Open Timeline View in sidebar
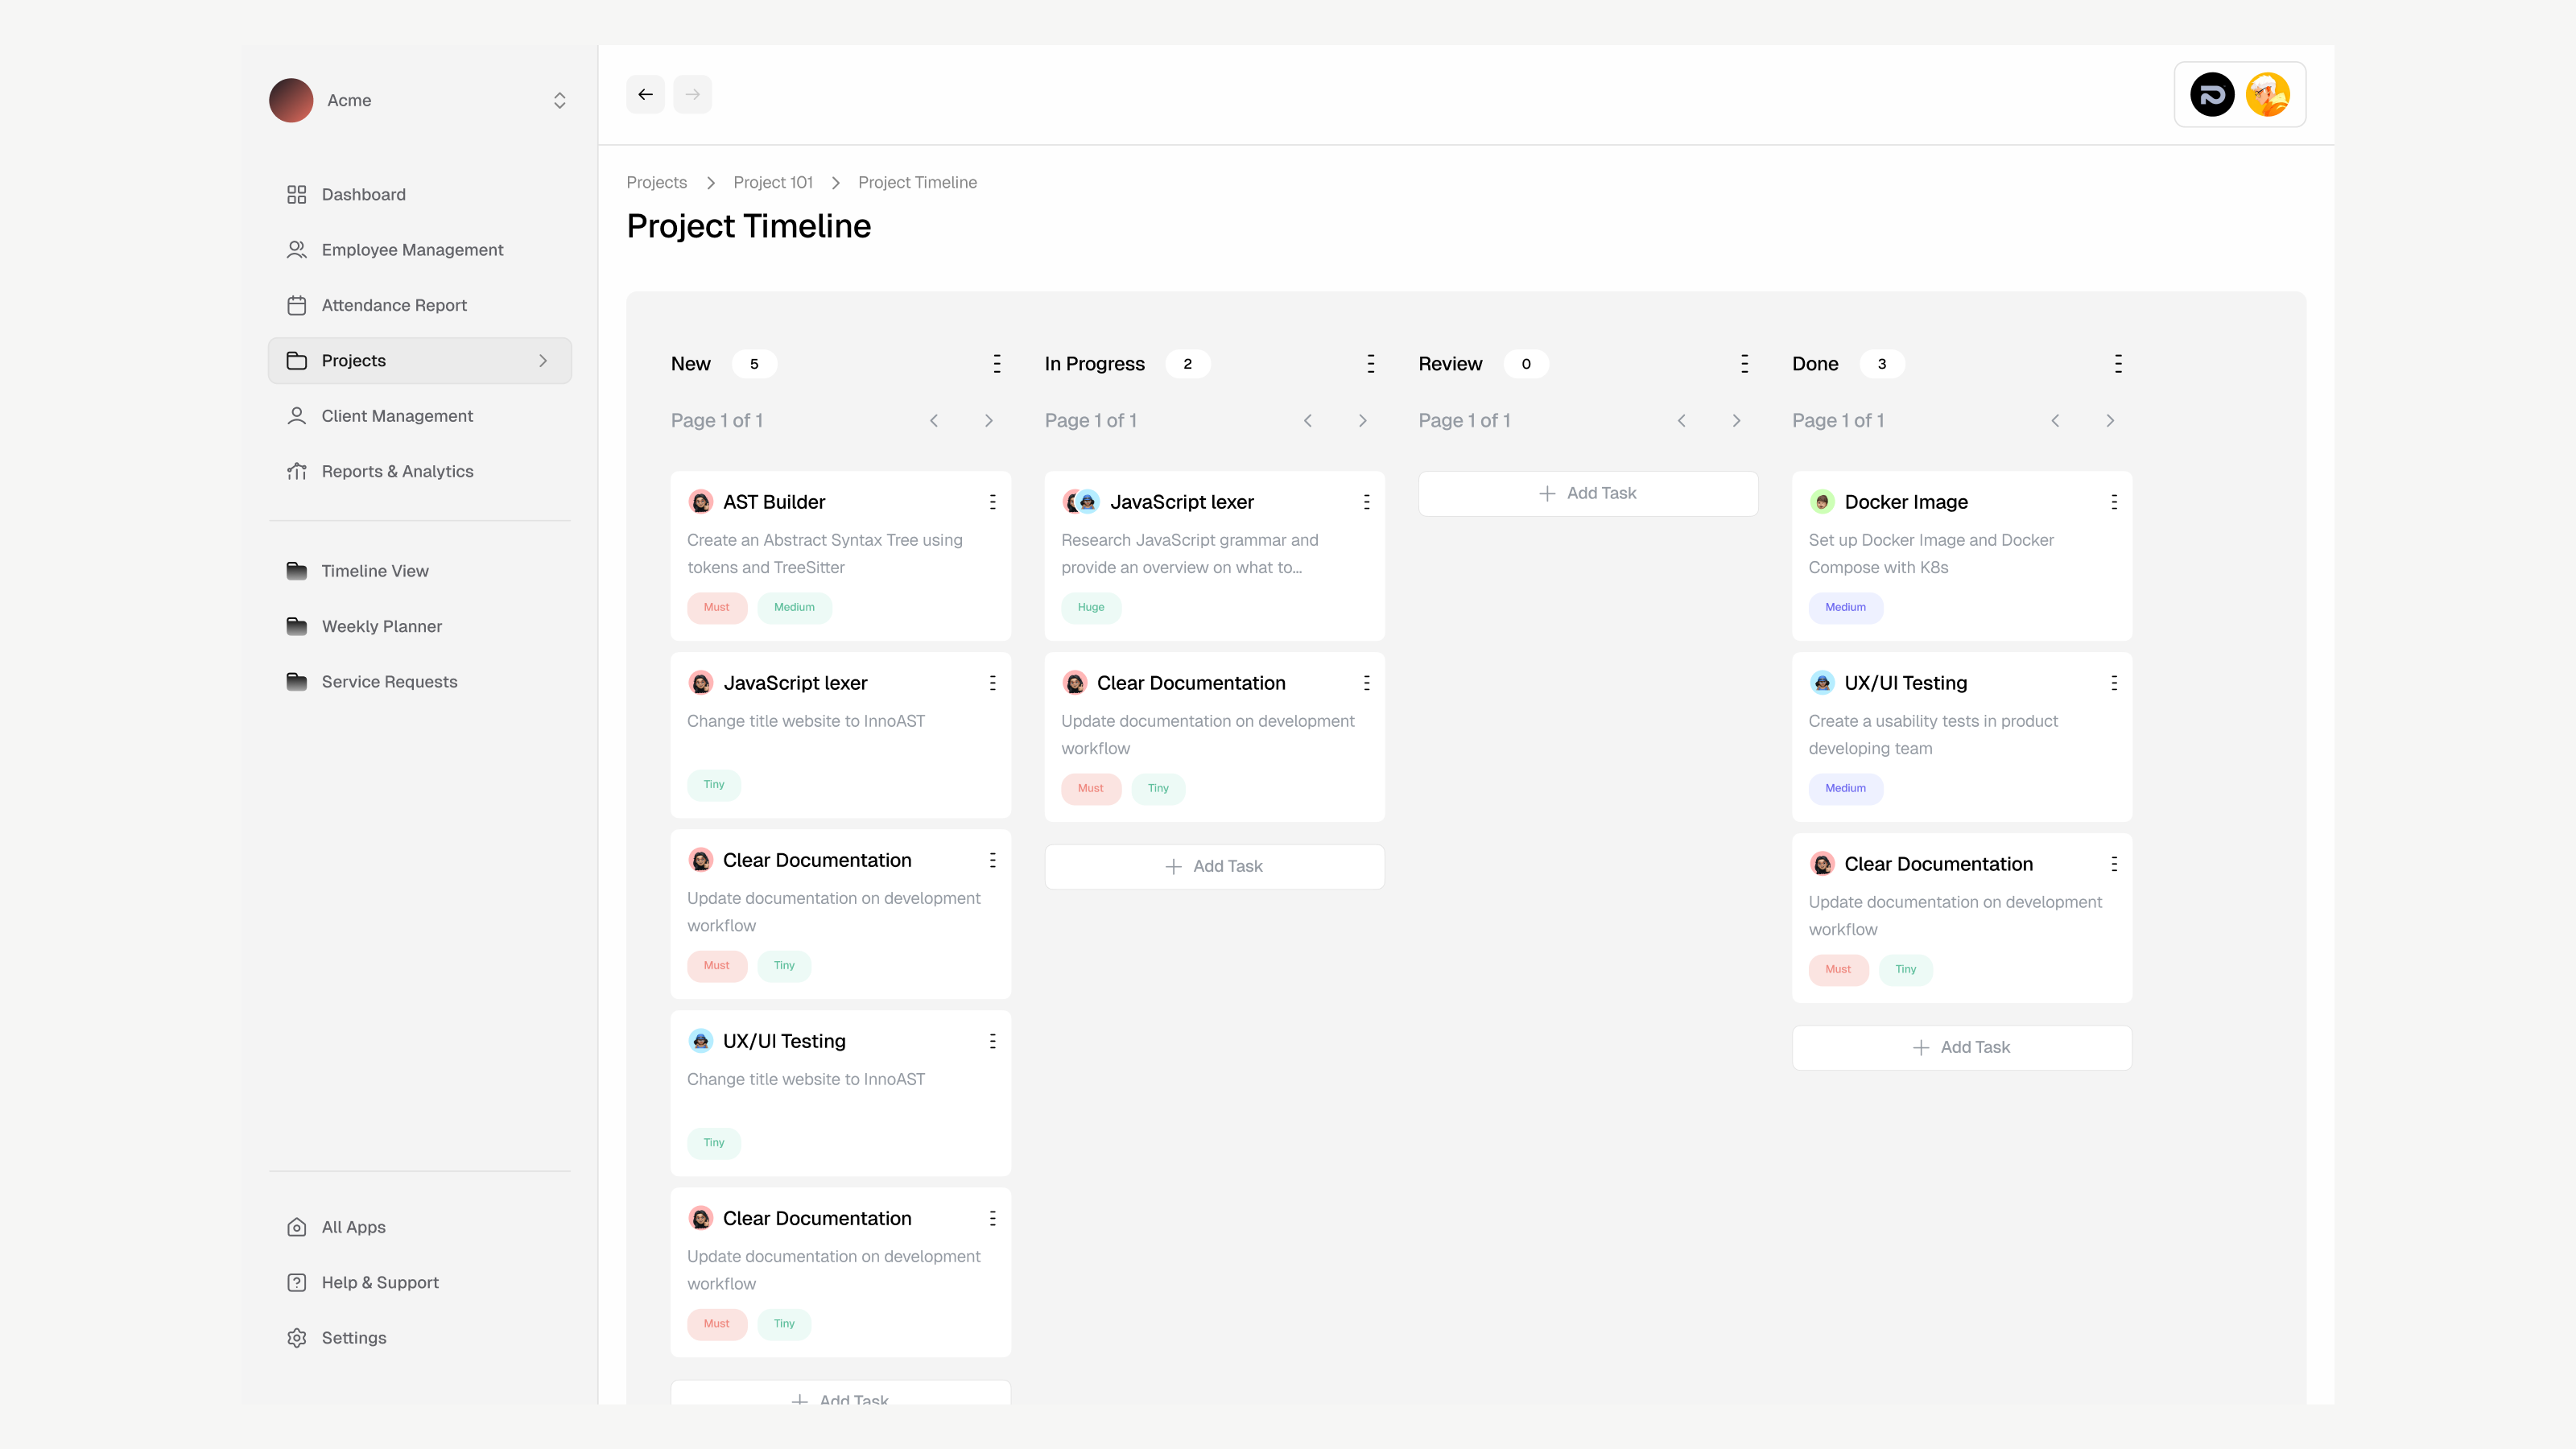Image resolution: width=2576 pixels, height=1449 pixels. pos(375,571)
